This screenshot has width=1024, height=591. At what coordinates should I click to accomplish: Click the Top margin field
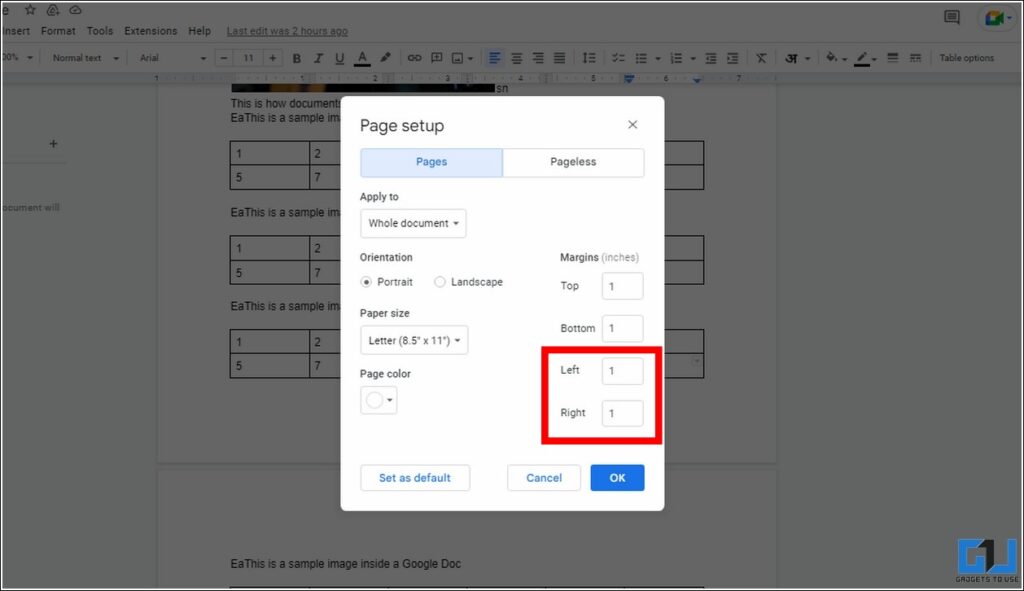[x=622, y=286]
